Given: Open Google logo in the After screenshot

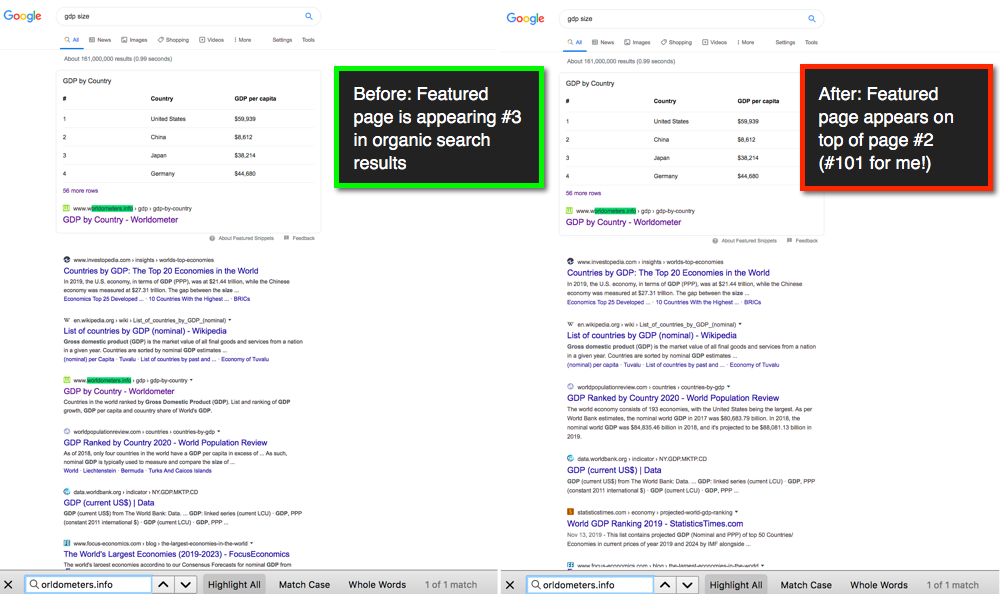Looking at the screenshot, I should click(x=526, y=19).
